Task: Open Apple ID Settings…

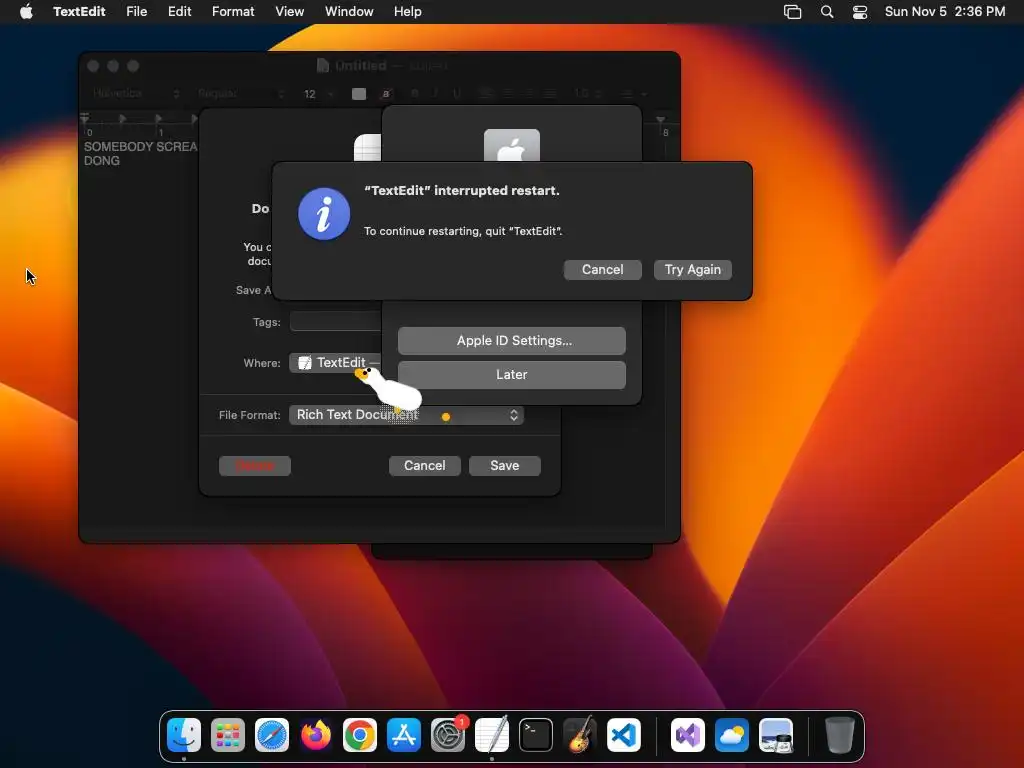Action: click(x=512, y=341)
